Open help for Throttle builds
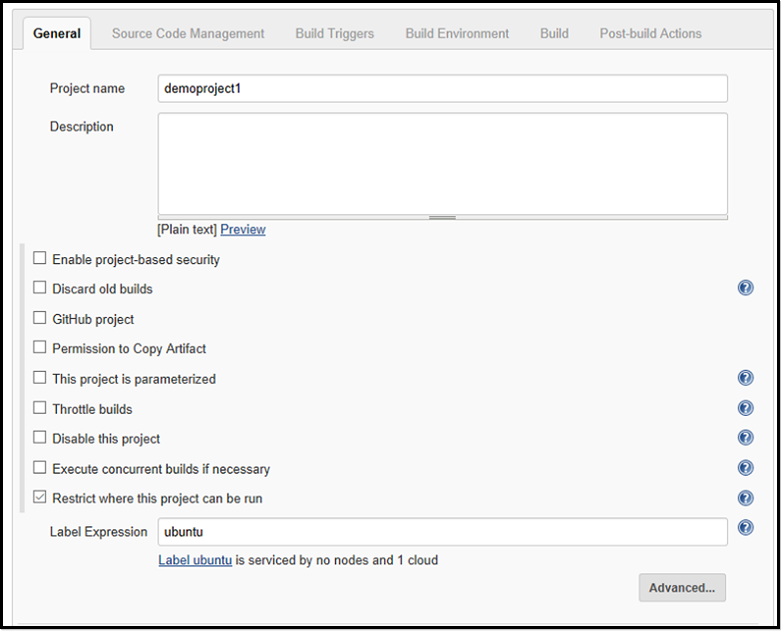Screen dimensions: 782x631 [x=745, y=408]
